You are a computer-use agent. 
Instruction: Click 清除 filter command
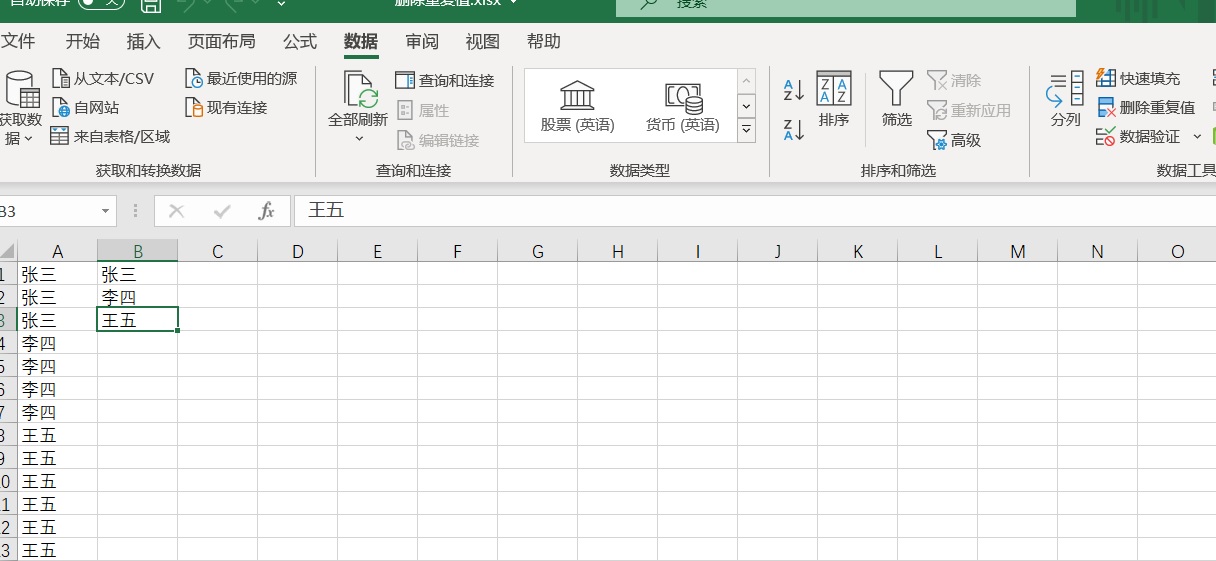(954, 80)
